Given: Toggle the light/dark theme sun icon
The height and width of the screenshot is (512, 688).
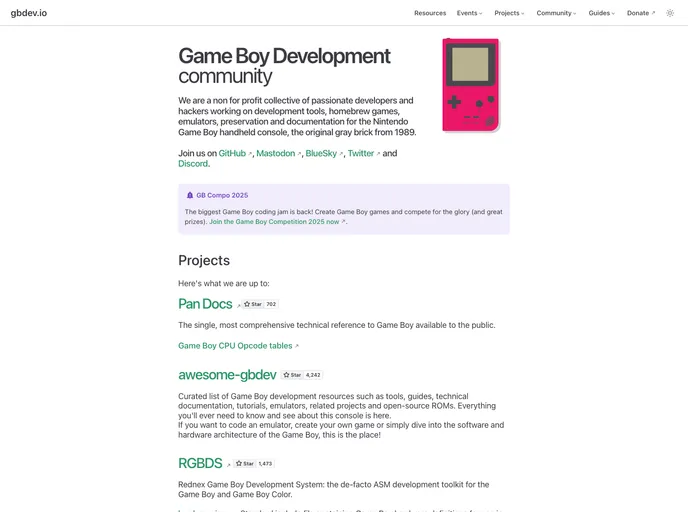Looking at the screenshot, I should [x=670, y=13].
